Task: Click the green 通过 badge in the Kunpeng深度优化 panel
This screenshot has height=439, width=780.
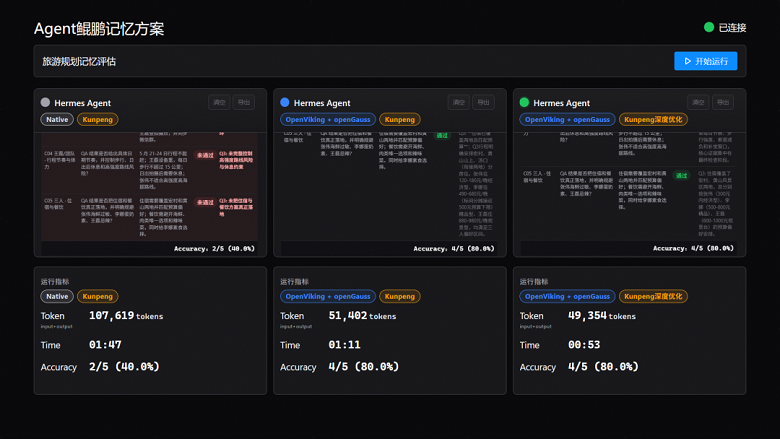Action: pos(682,176)
